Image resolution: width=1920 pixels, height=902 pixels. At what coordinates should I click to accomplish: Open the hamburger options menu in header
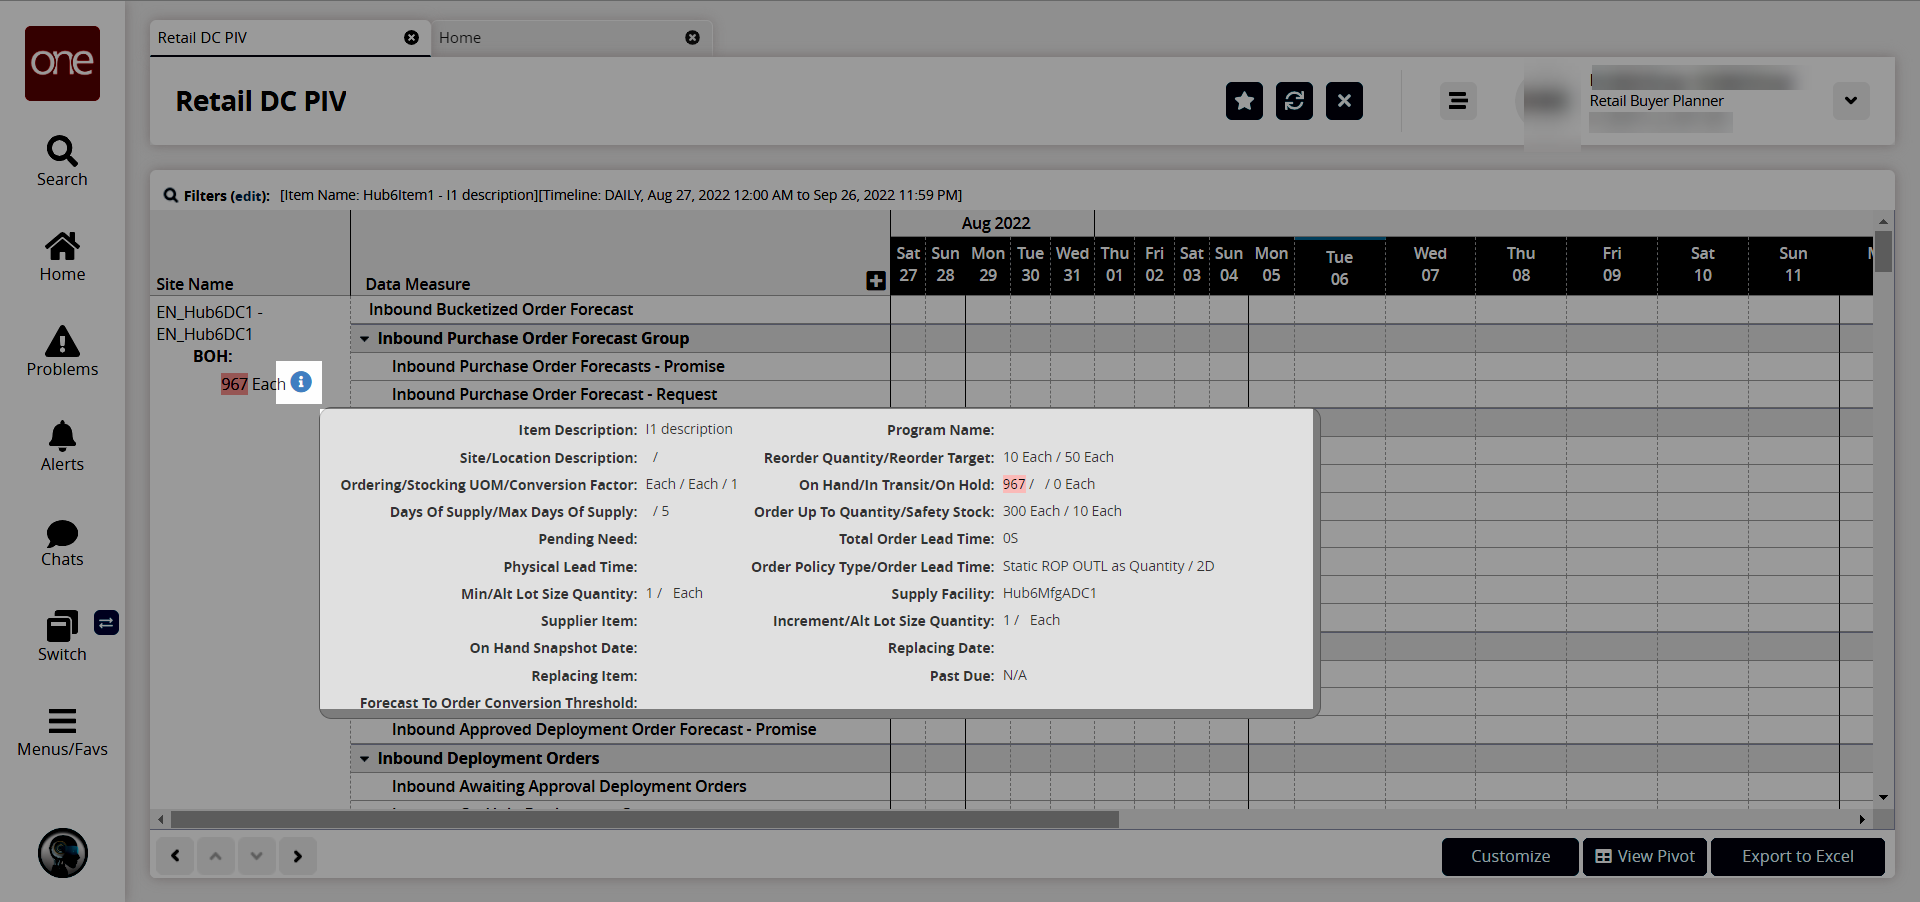click(x=1458, y=101)
